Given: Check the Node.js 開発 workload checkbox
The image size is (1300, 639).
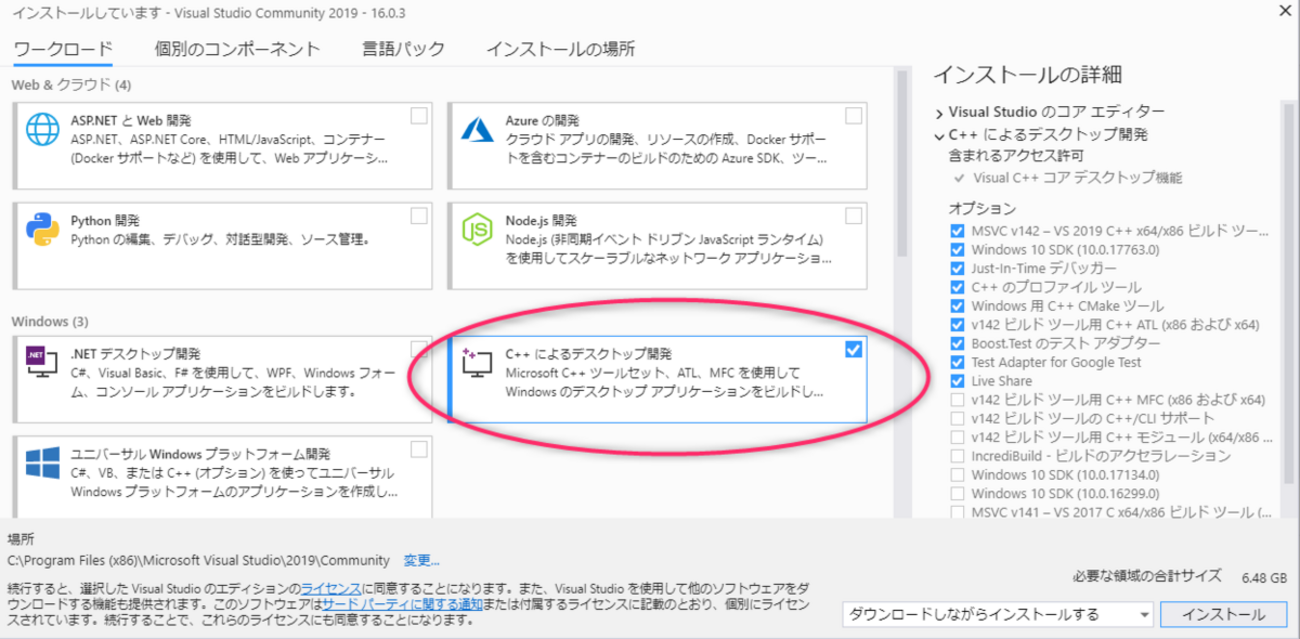Looking at the screenshot, I should [853, 216].
